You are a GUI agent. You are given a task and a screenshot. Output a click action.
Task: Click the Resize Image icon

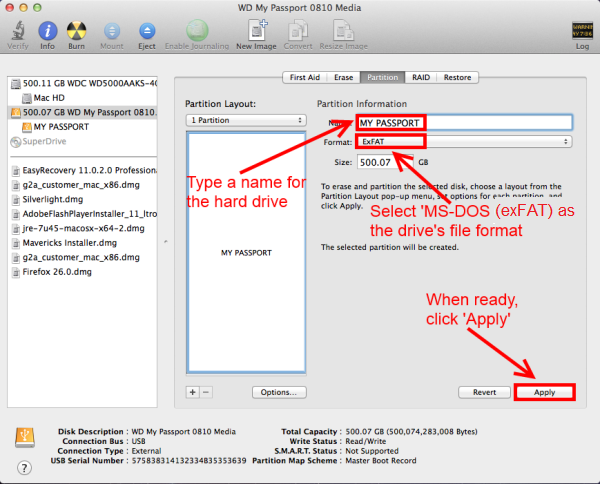[343, 30]
